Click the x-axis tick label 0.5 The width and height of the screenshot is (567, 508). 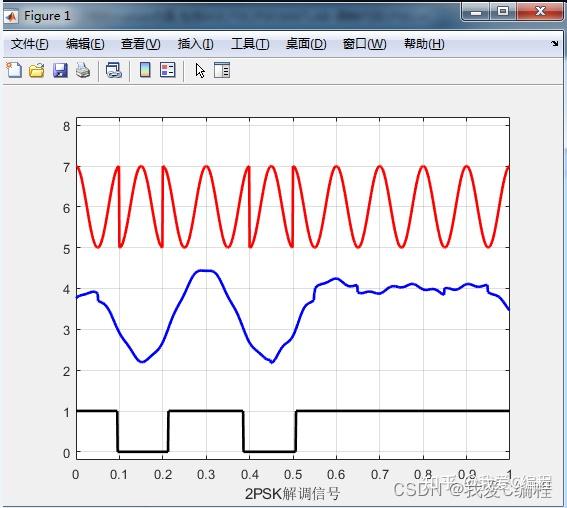coord(293,474)
